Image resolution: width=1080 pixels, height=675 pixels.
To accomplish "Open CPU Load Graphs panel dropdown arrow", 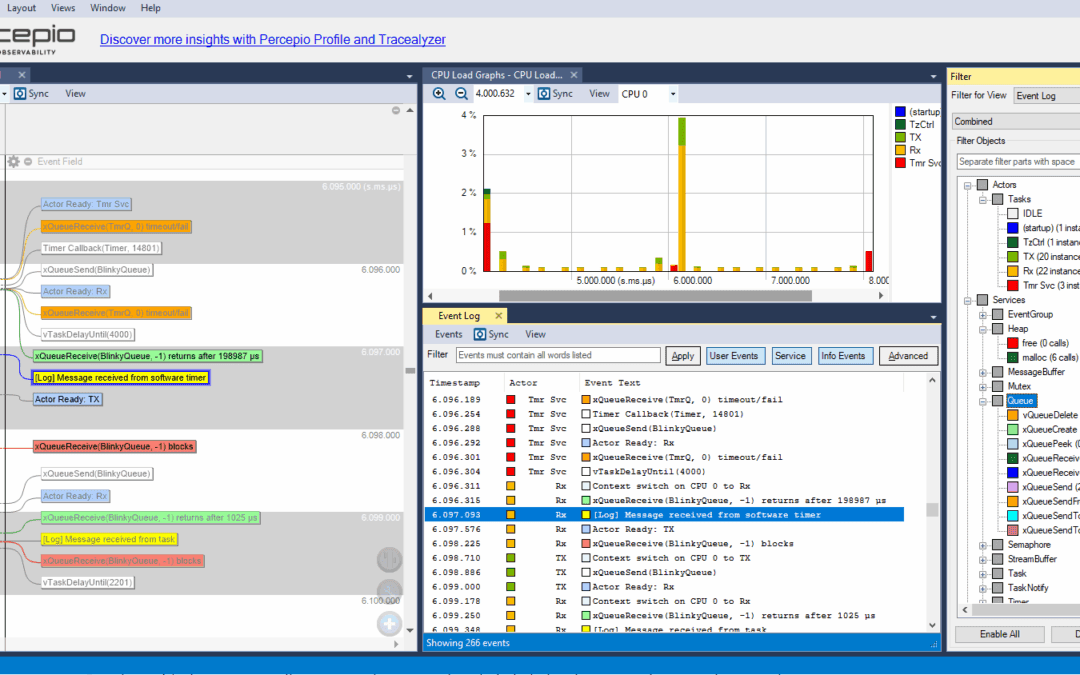I will click(x=933, y=76).
